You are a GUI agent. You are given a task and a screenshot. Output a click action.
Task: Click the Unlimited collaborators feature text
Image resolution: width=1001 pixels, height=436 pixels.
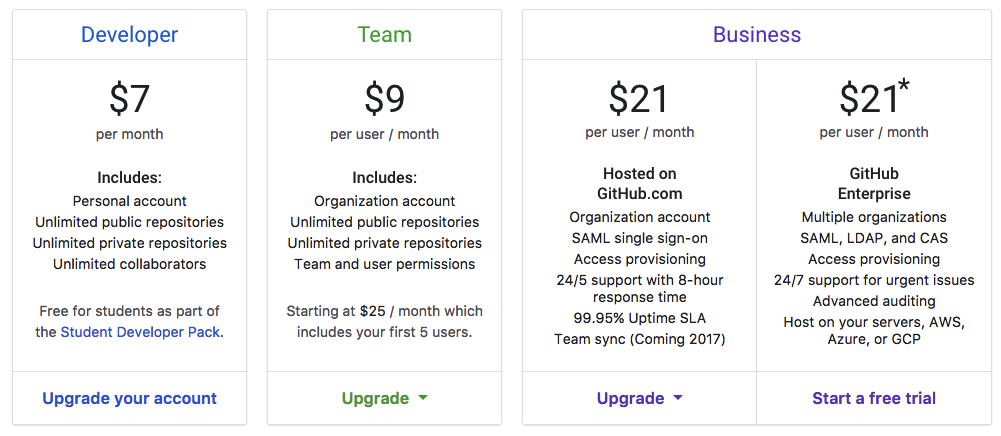(129, 264)
